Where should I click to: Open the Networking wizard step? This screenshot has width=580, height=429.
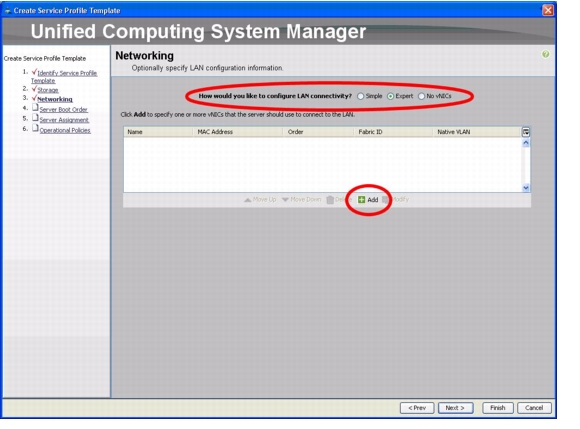coord(55,99)
